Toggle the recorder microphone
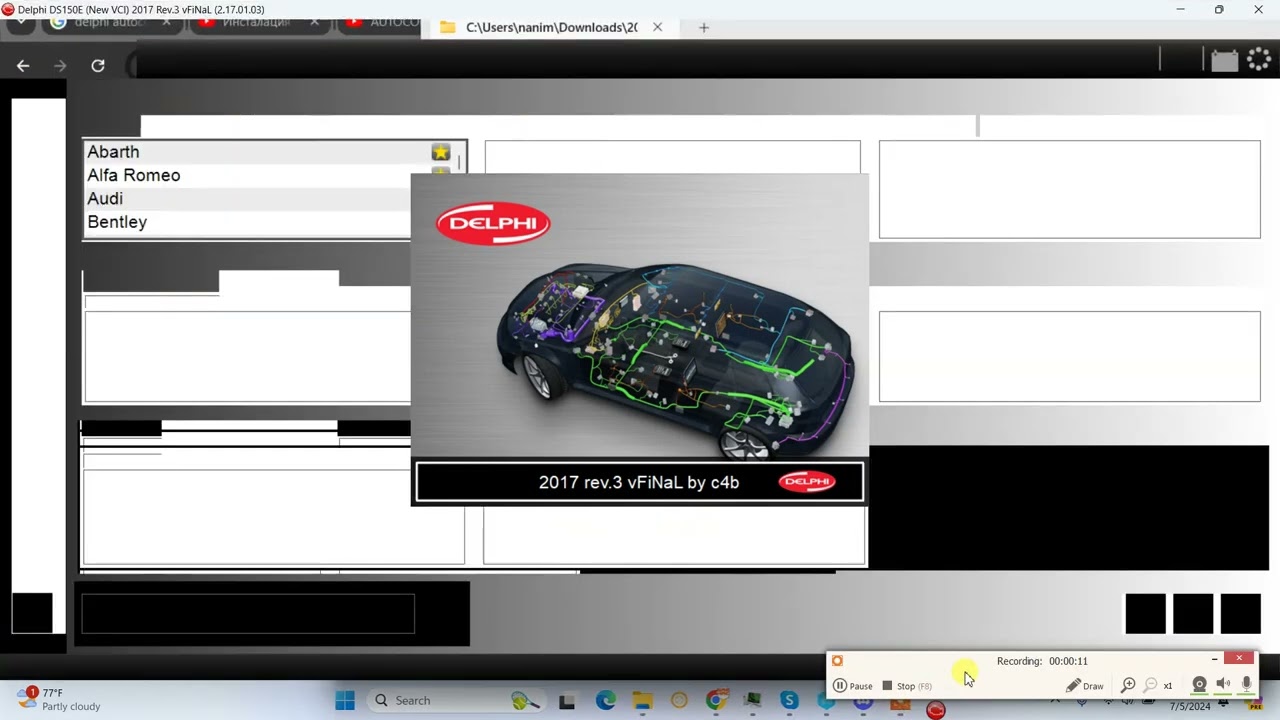1280x720 pixels. point(1246,685)
